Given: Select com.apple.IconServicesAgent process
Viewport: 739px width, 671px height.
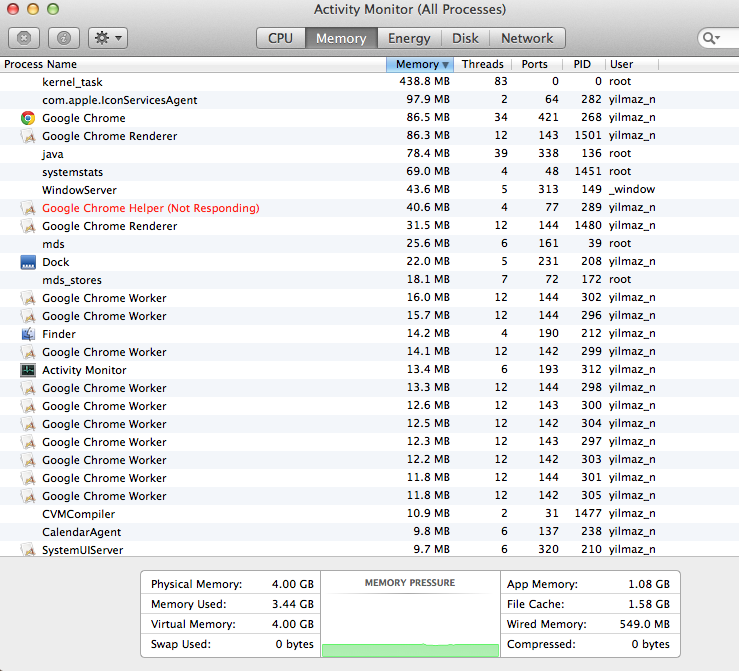Looking at the screenshot, I should coord(370,100).
